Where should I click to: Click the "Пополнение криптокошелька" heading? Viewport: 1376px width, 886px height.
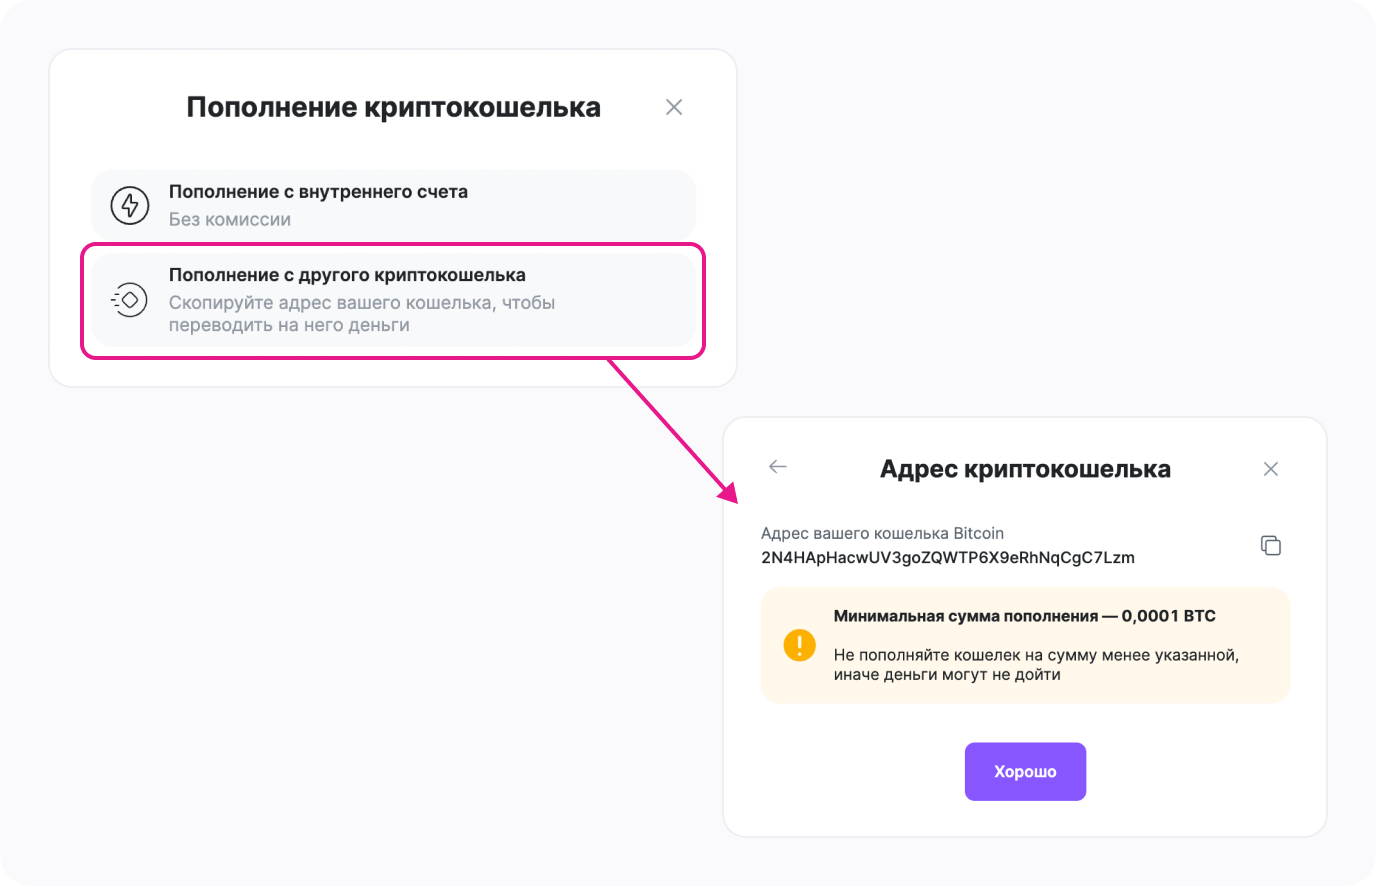tap(393, 107)
